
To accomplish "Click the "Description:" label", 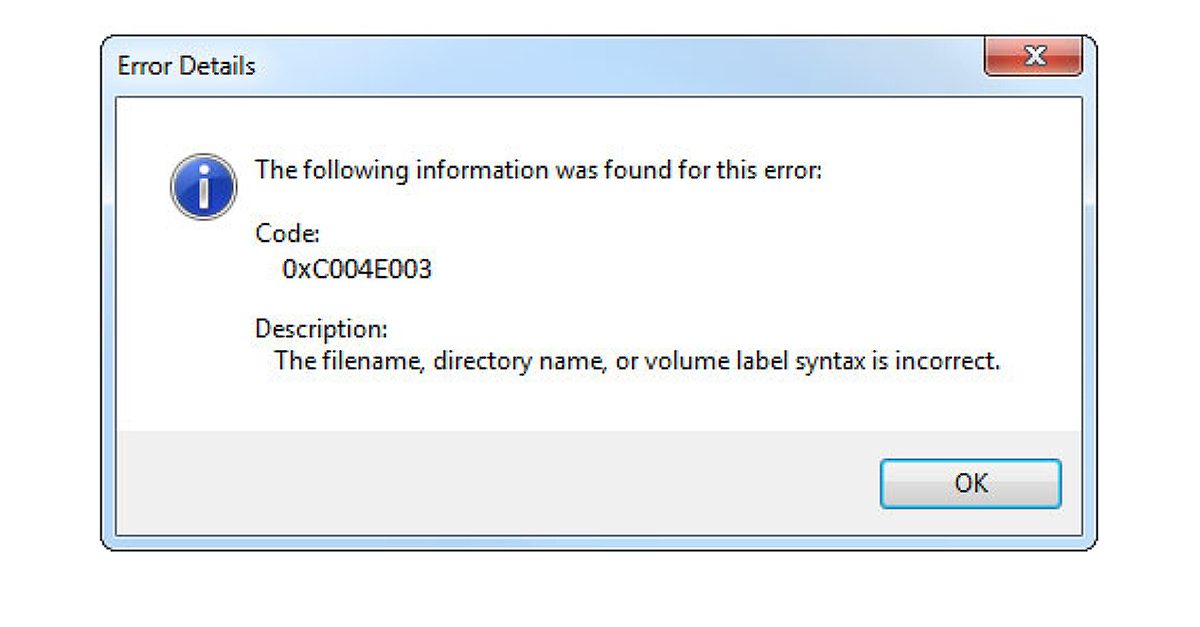I will (x=321, y=328).
